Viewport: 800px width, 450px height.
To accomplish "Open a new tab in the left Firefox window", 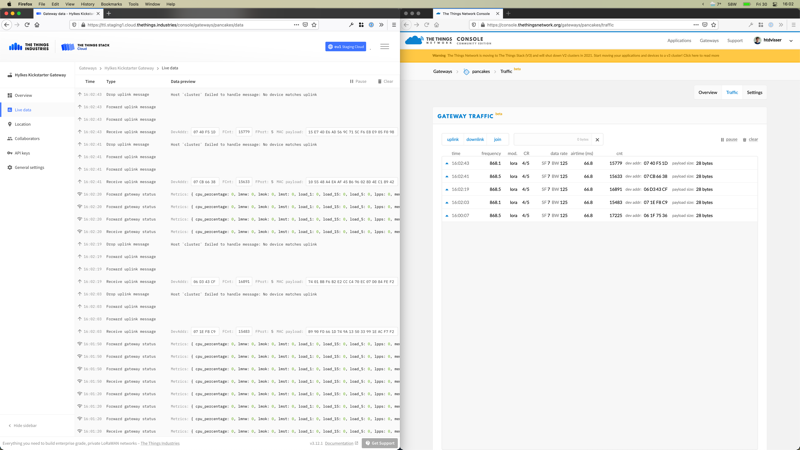I will (x=109, y=13).
